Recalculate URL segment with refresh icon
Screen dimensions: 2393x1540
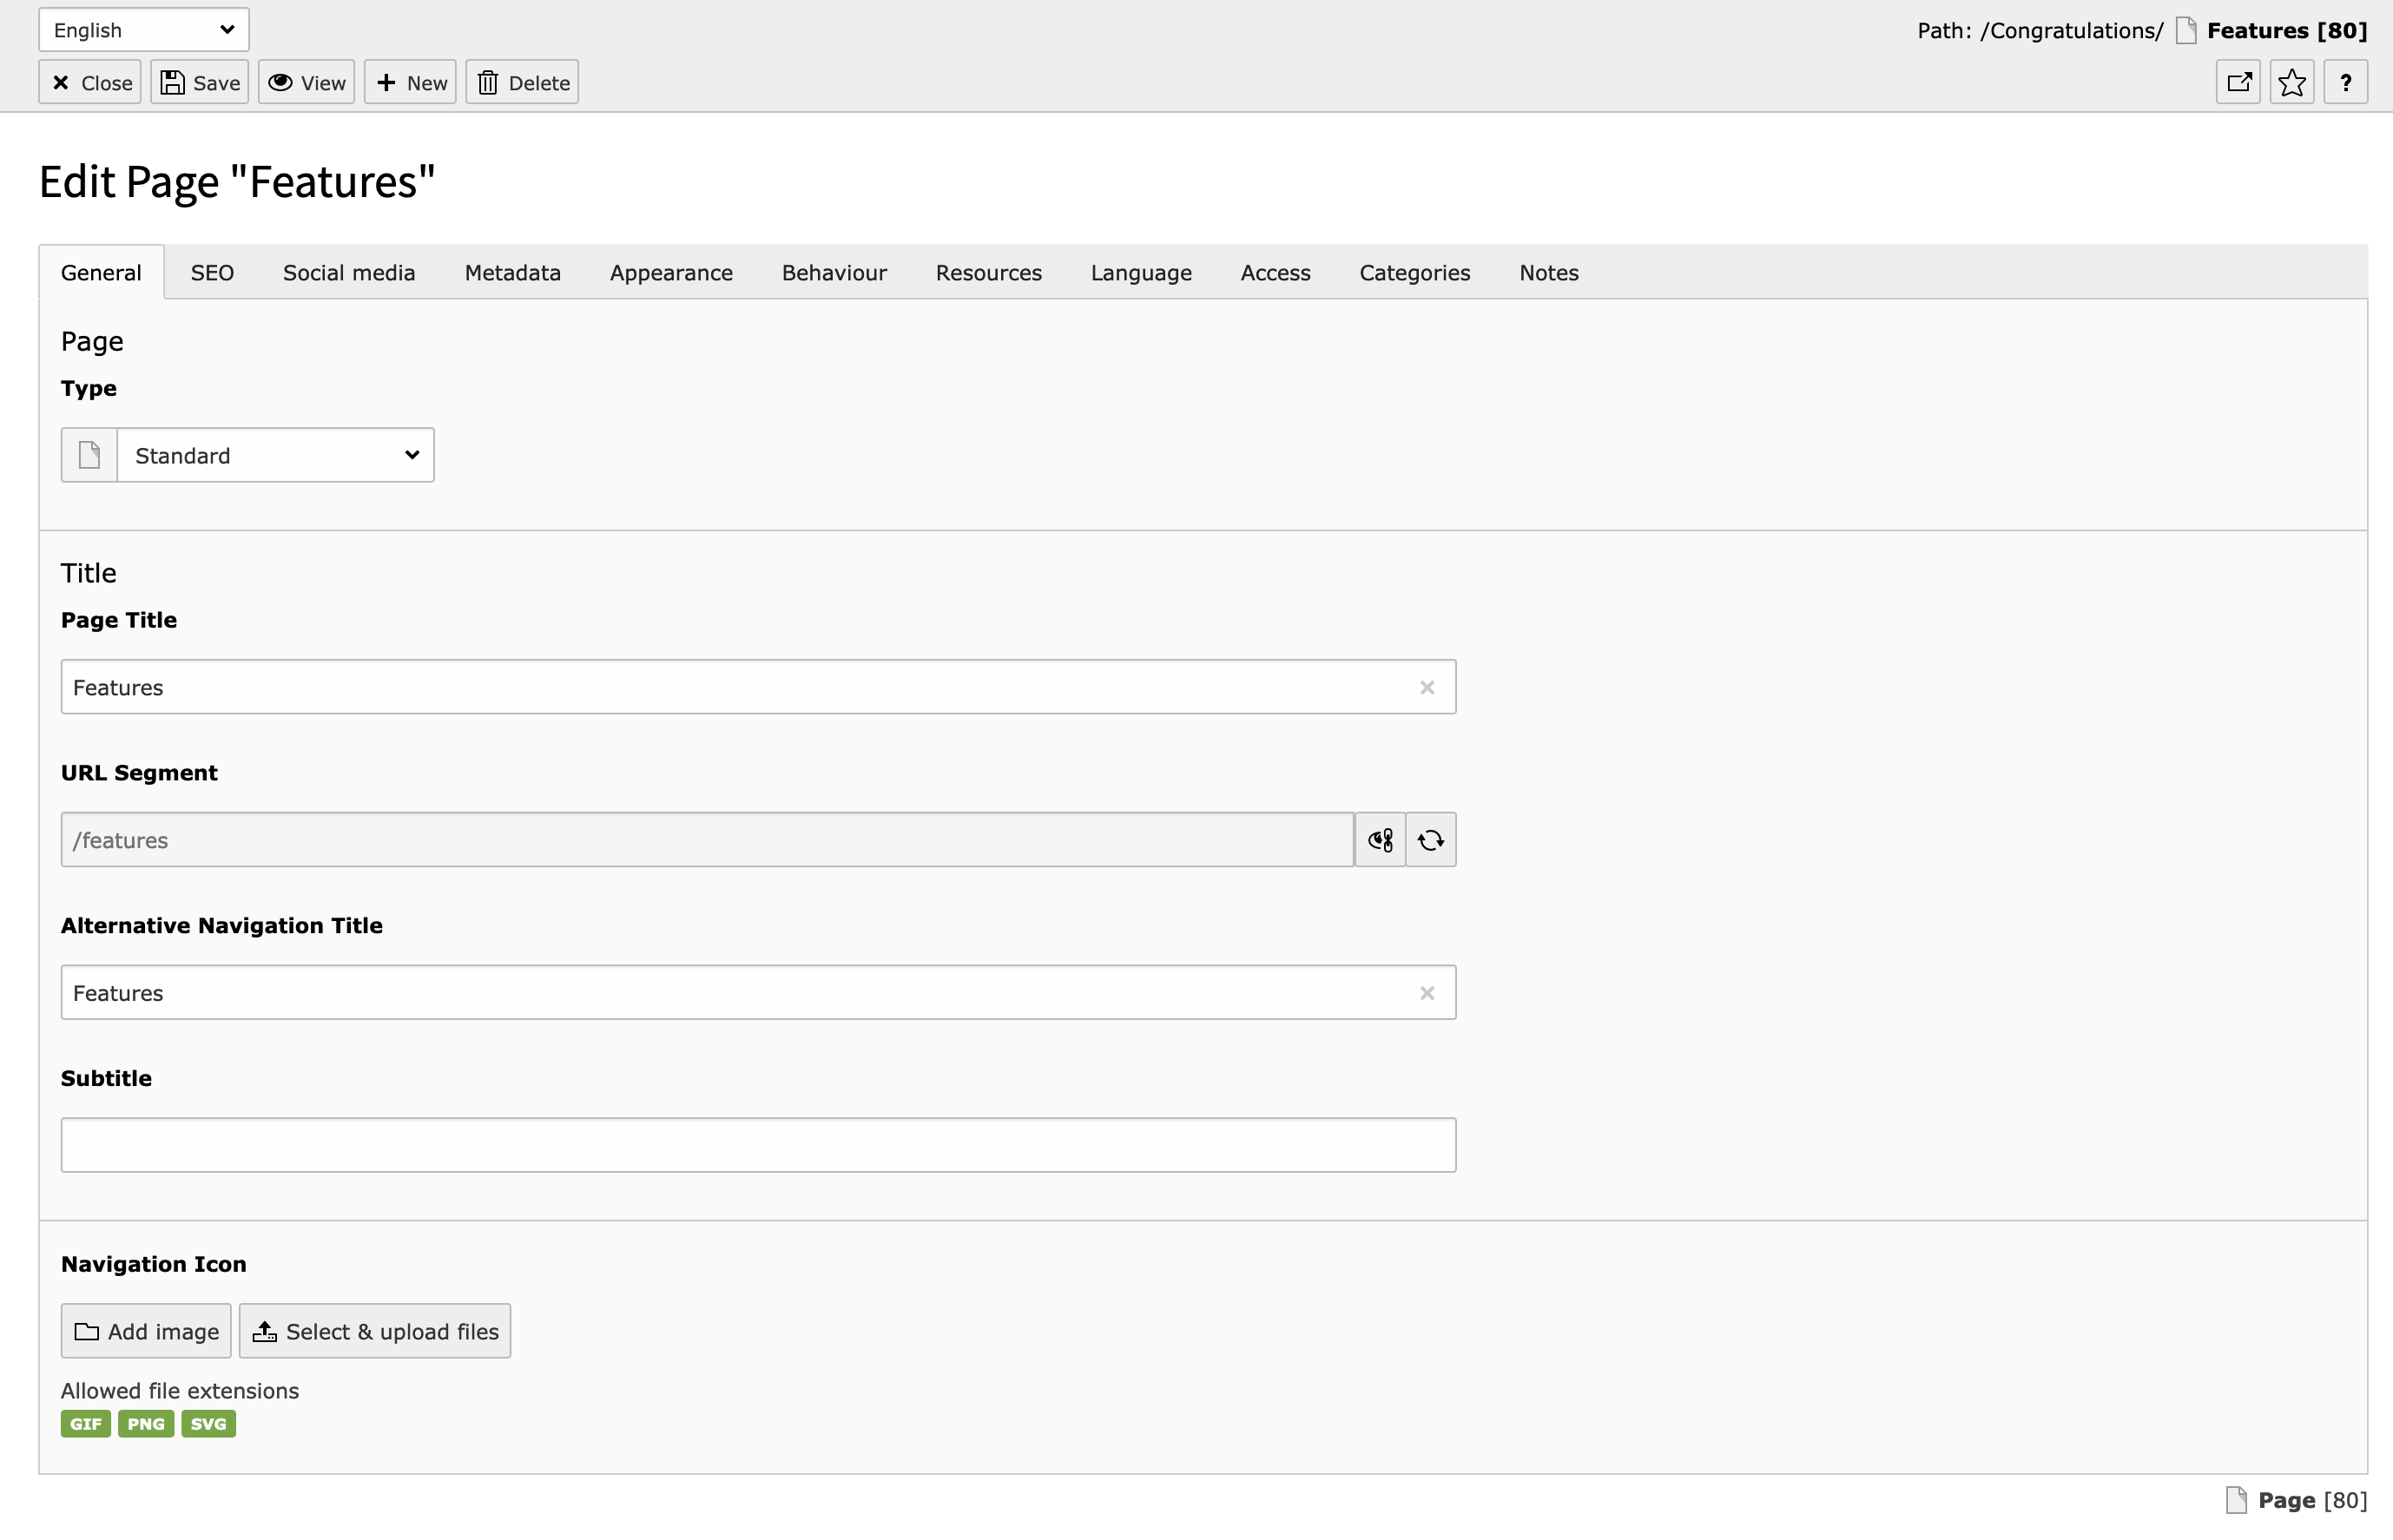(x=1430, y=840)
